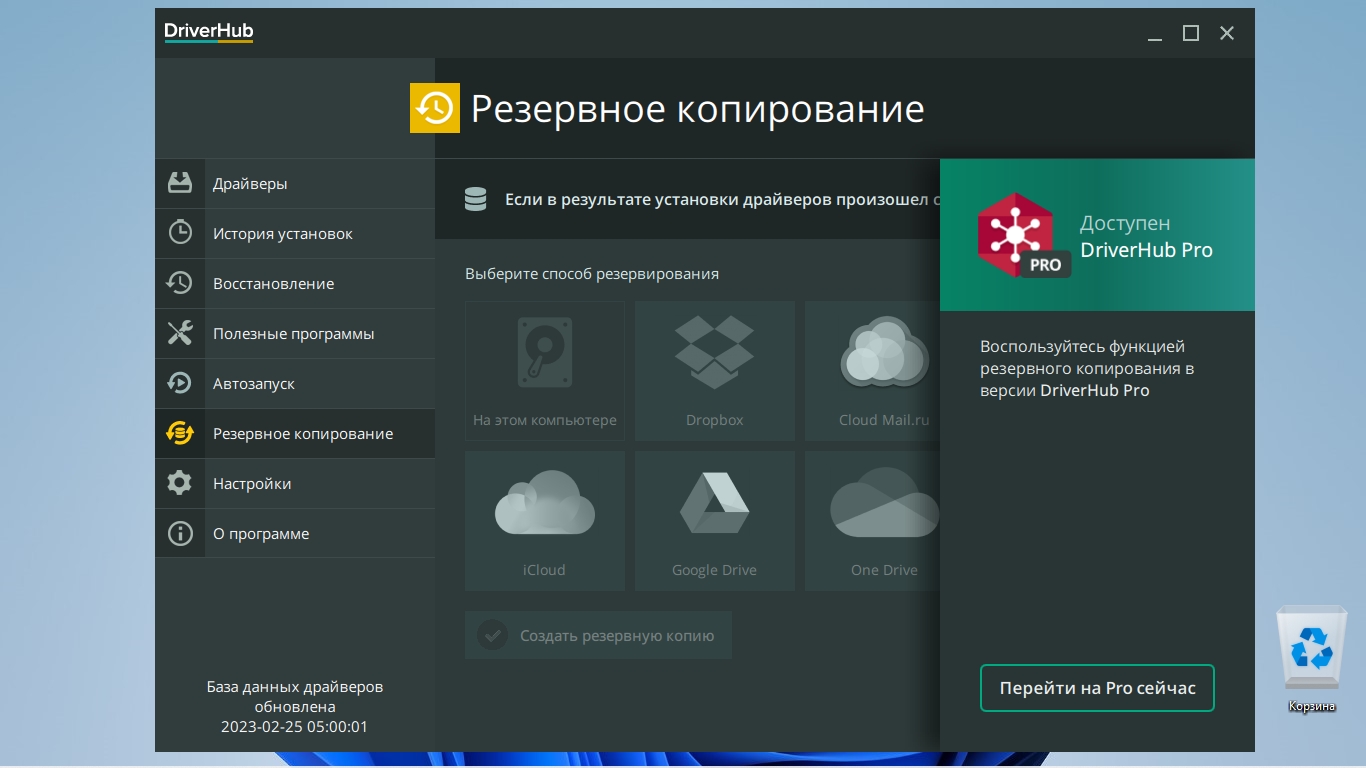The image size is (1366, 768).
Task: Click the Autostart play icon in sidebar
Action: (x=180, y=383)
